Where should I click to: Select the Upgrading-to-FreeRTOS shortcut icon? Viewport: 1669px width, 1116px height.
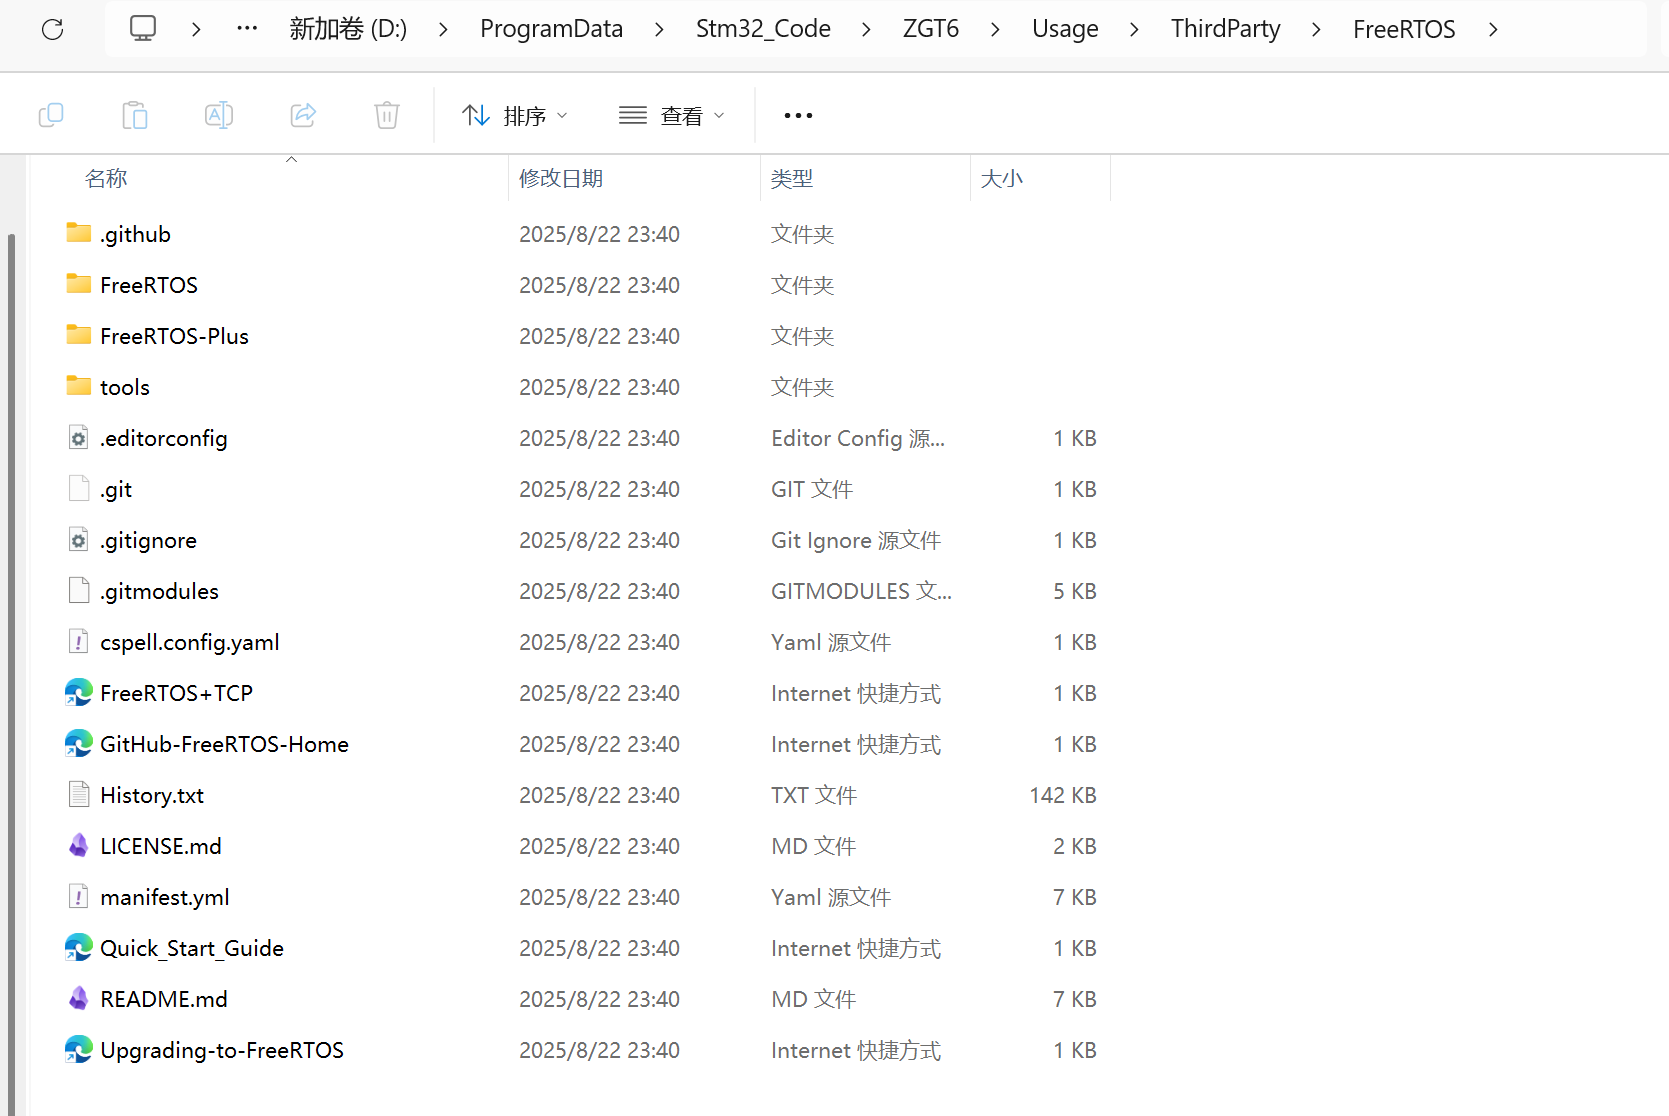[x=79, y=1049]
